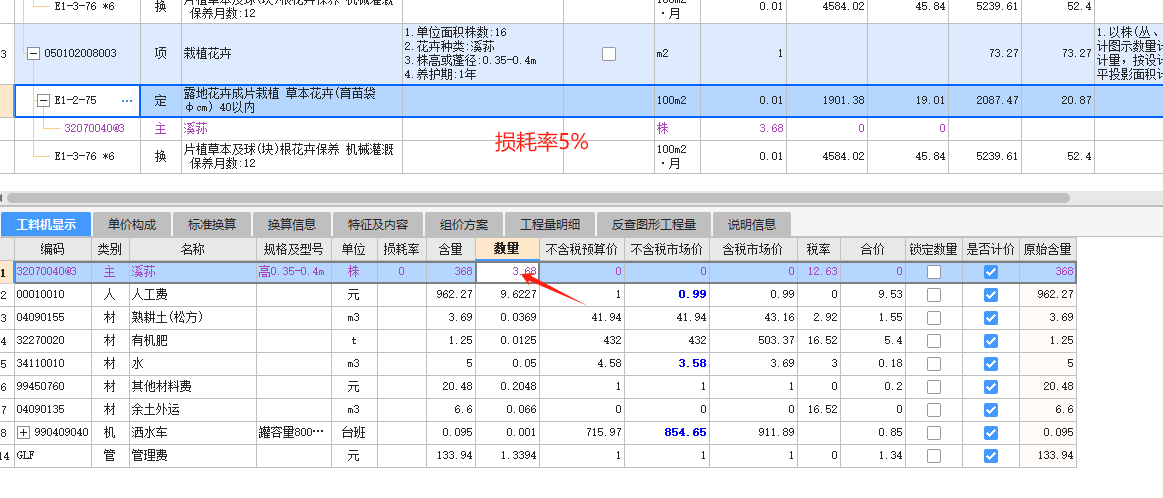
Task: Uncheck 是否计价 for the 水 row
Action: point(990,364)
